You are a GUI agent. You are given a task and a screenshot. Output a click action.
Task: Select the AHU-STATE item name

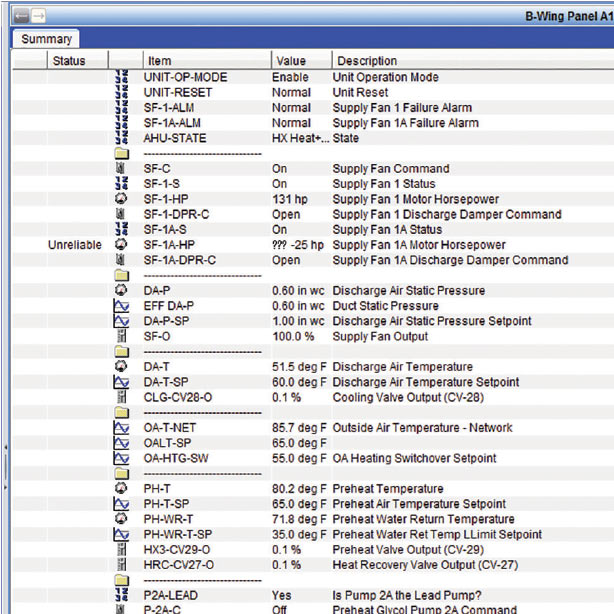pyautogui.click(x=175, y=138)
